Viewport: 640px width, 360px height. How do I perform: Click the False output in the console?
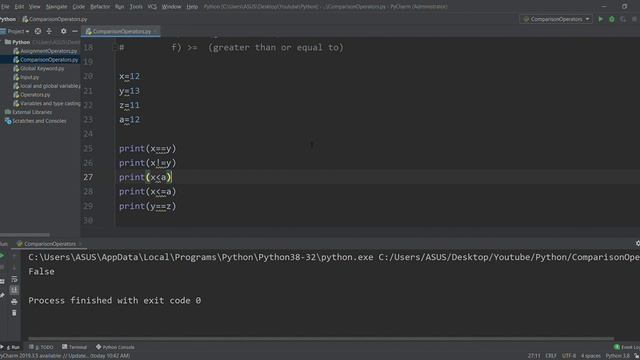point(41,271)
